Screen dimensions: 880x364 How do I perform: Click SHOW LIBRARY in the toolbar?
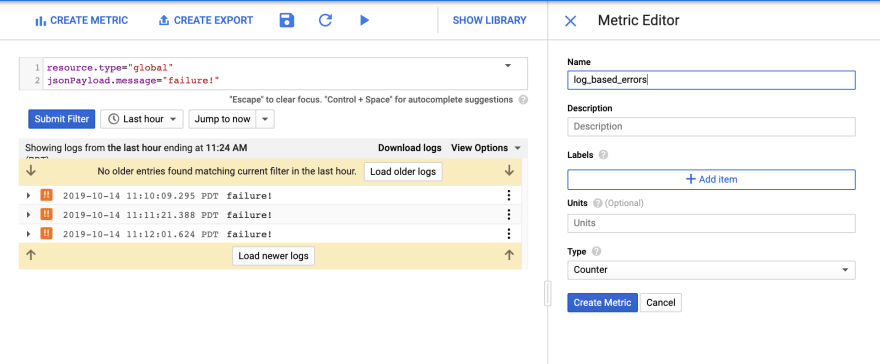(489, 21)
